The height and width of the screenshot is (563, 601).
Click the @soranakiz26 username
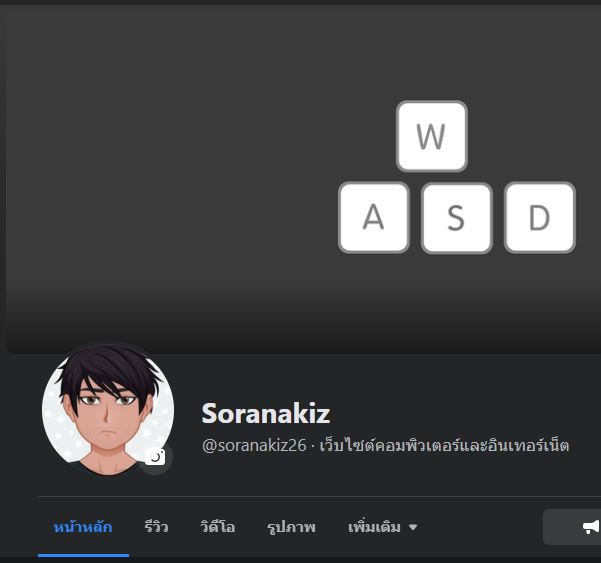pyautogui.click(x=254, y=445)
